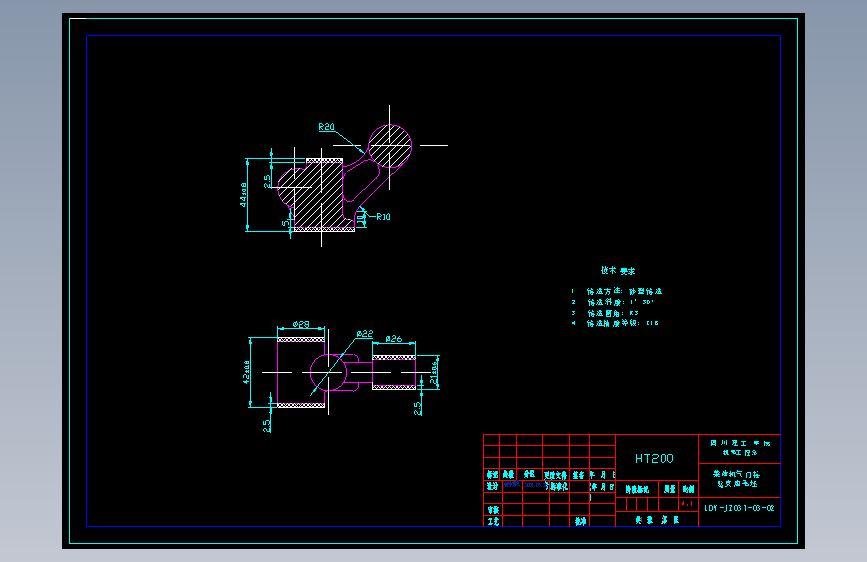Click the HT200 material label in title block

click(654, 459)
